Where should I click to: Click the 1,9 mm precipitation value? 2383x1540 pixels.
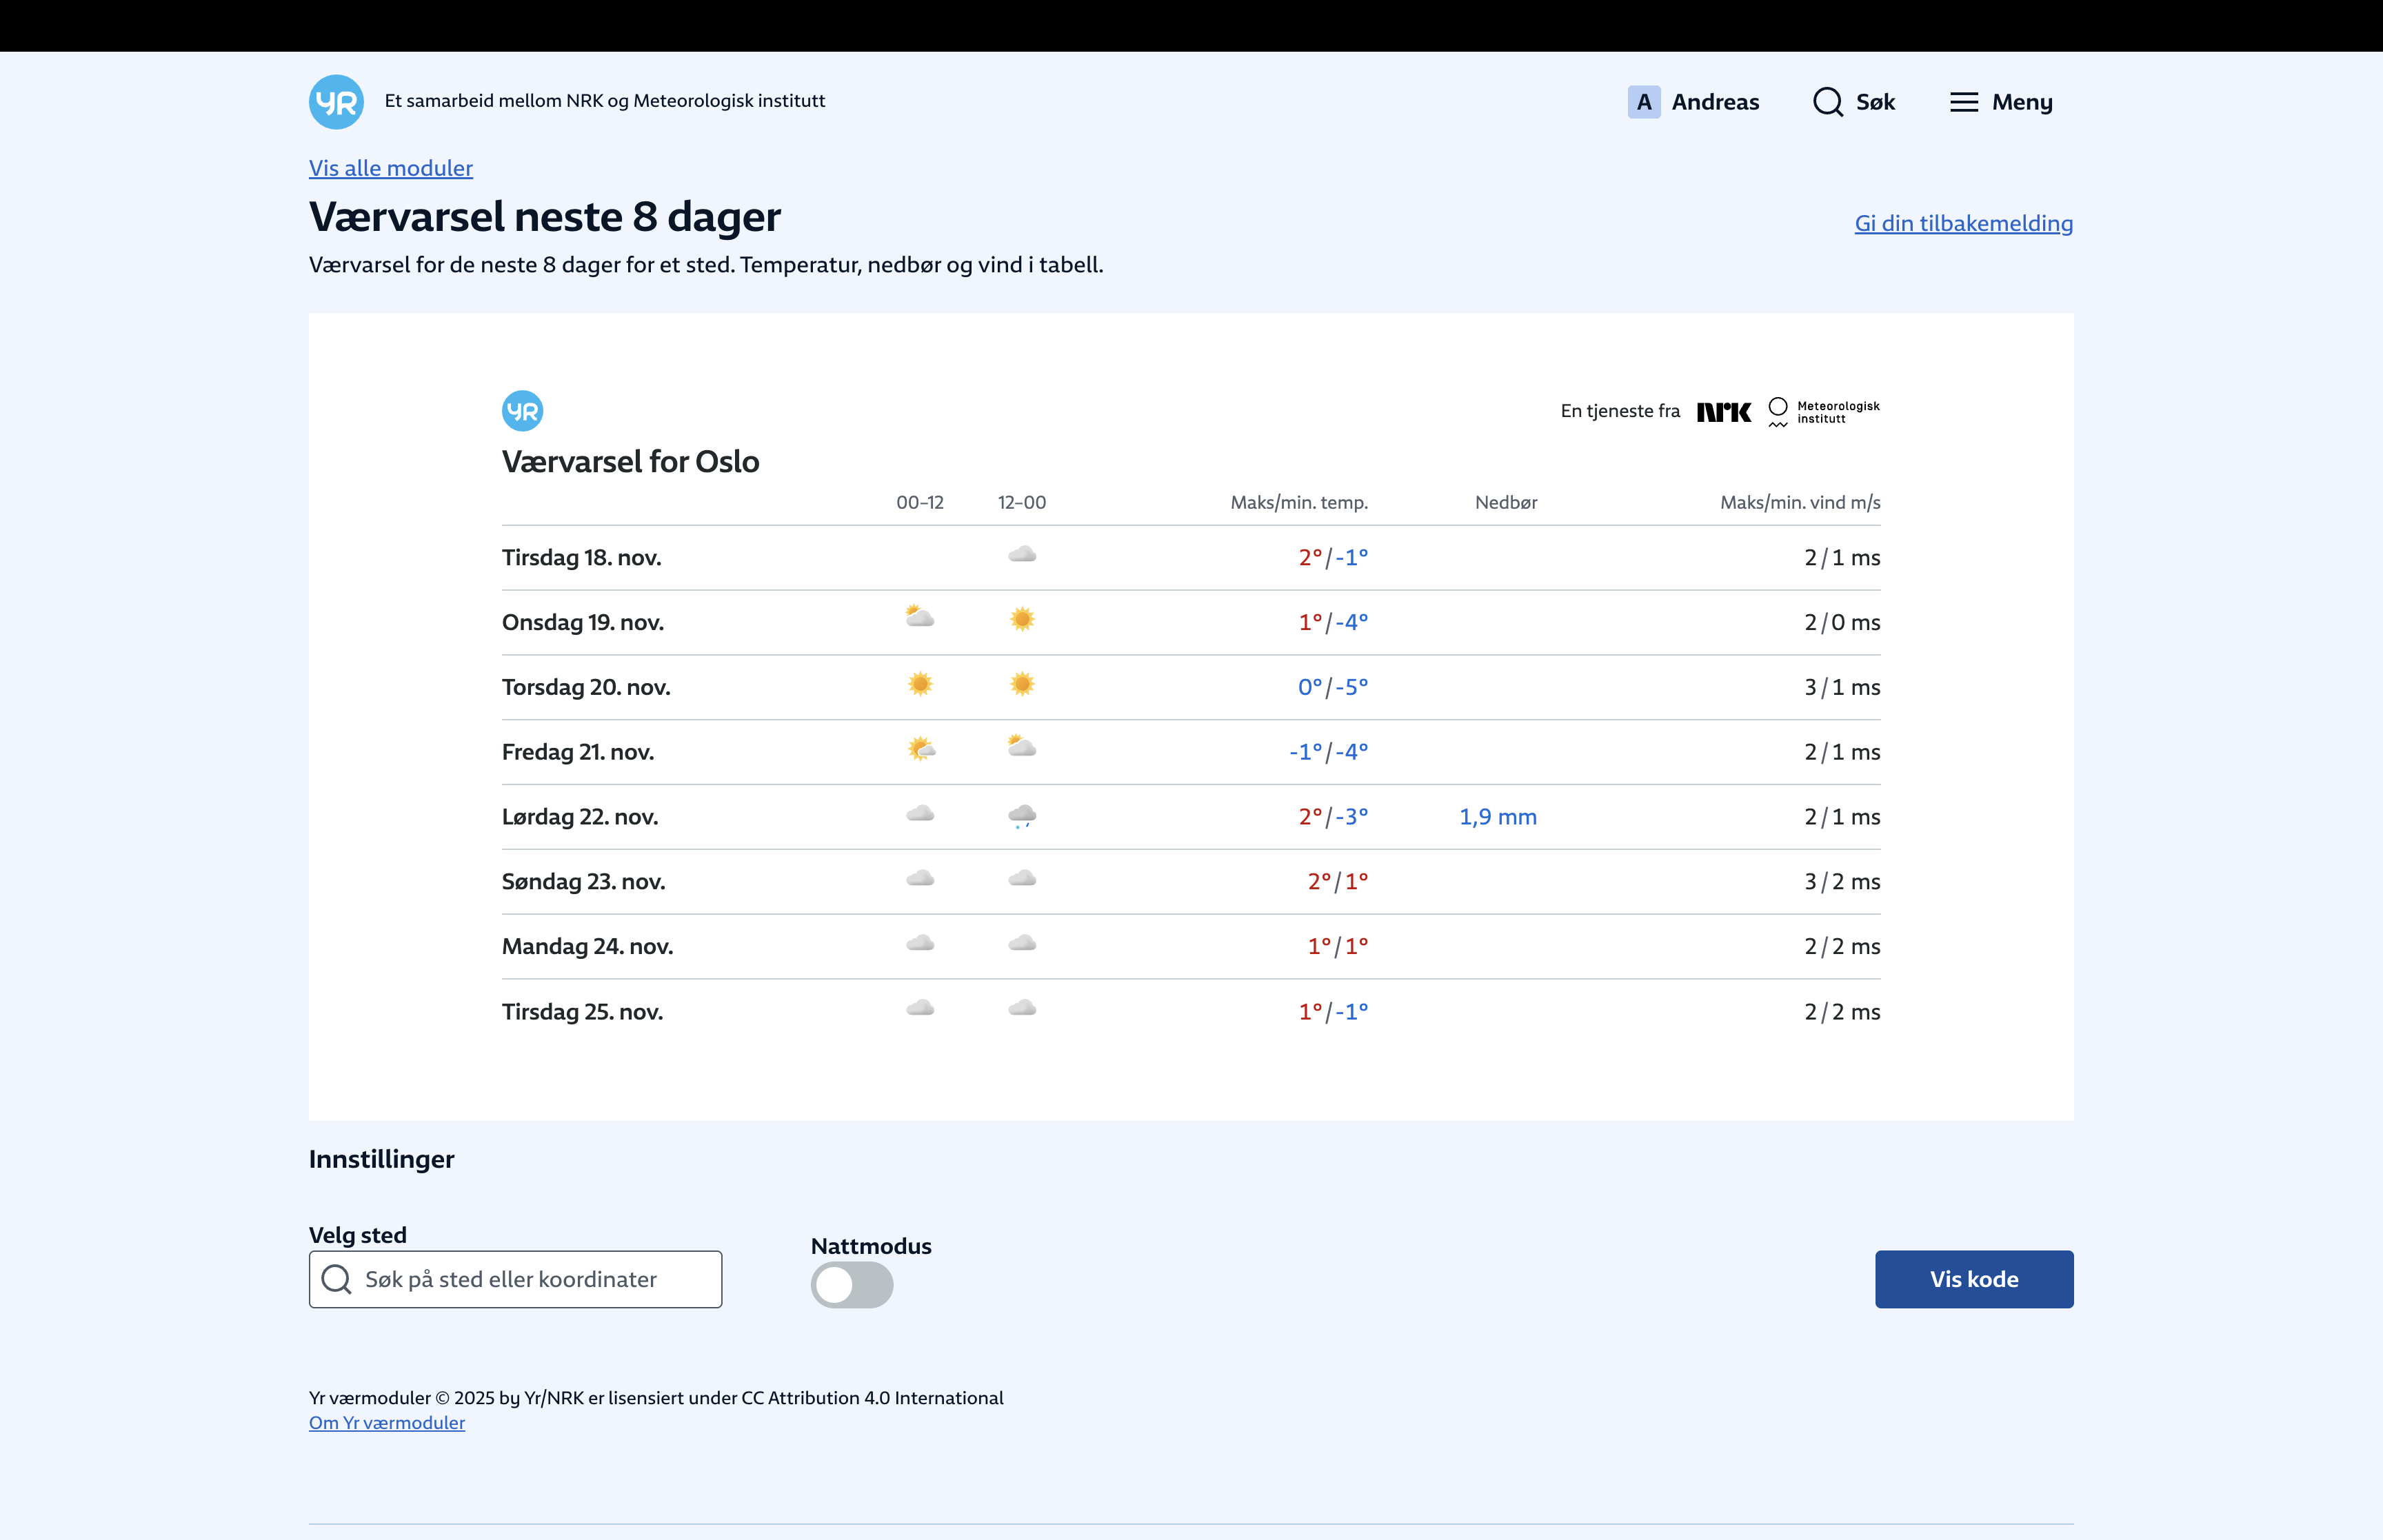(1497, 817)
